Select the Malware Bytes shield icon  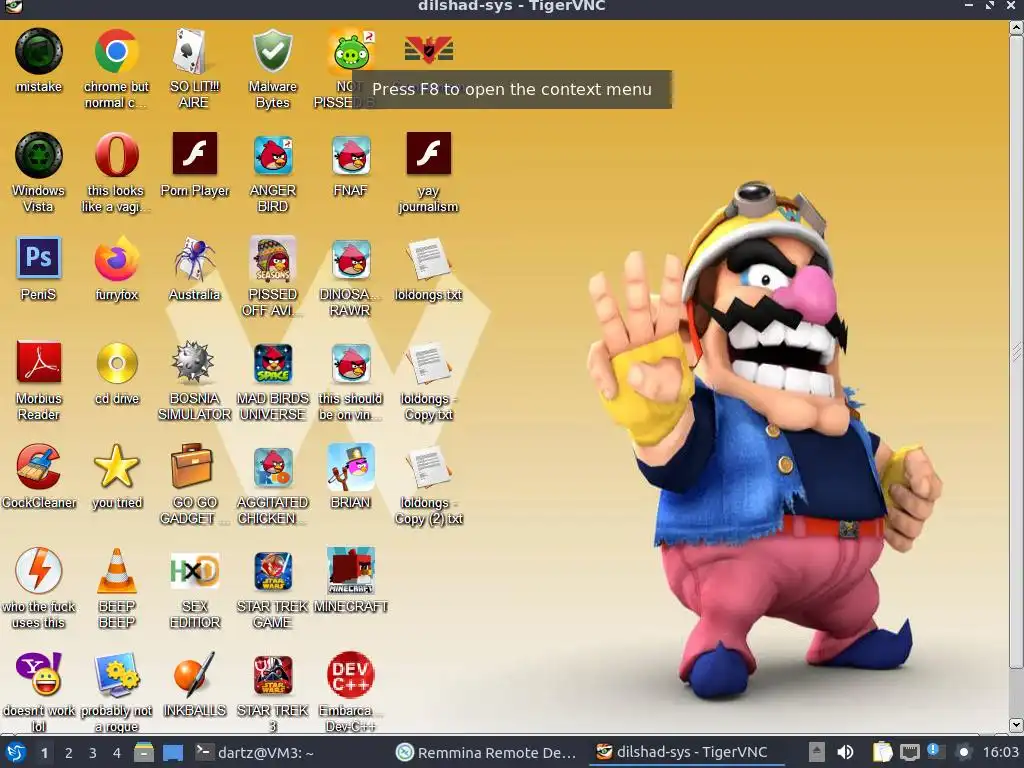[x=272, y=51]
